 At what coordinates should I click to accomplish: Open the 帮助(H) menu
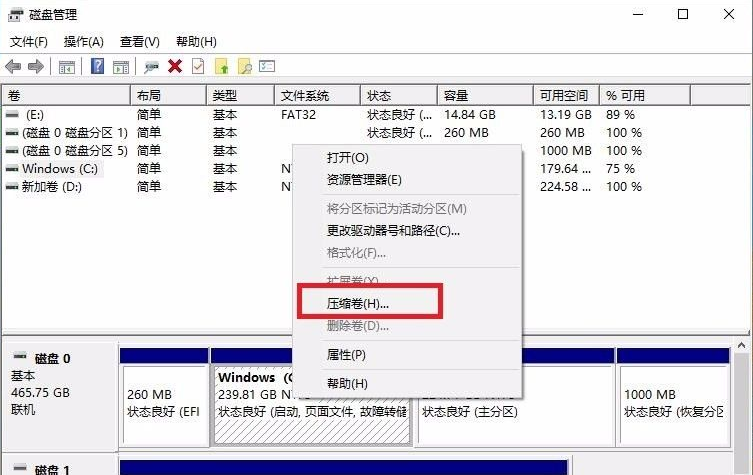195,42
